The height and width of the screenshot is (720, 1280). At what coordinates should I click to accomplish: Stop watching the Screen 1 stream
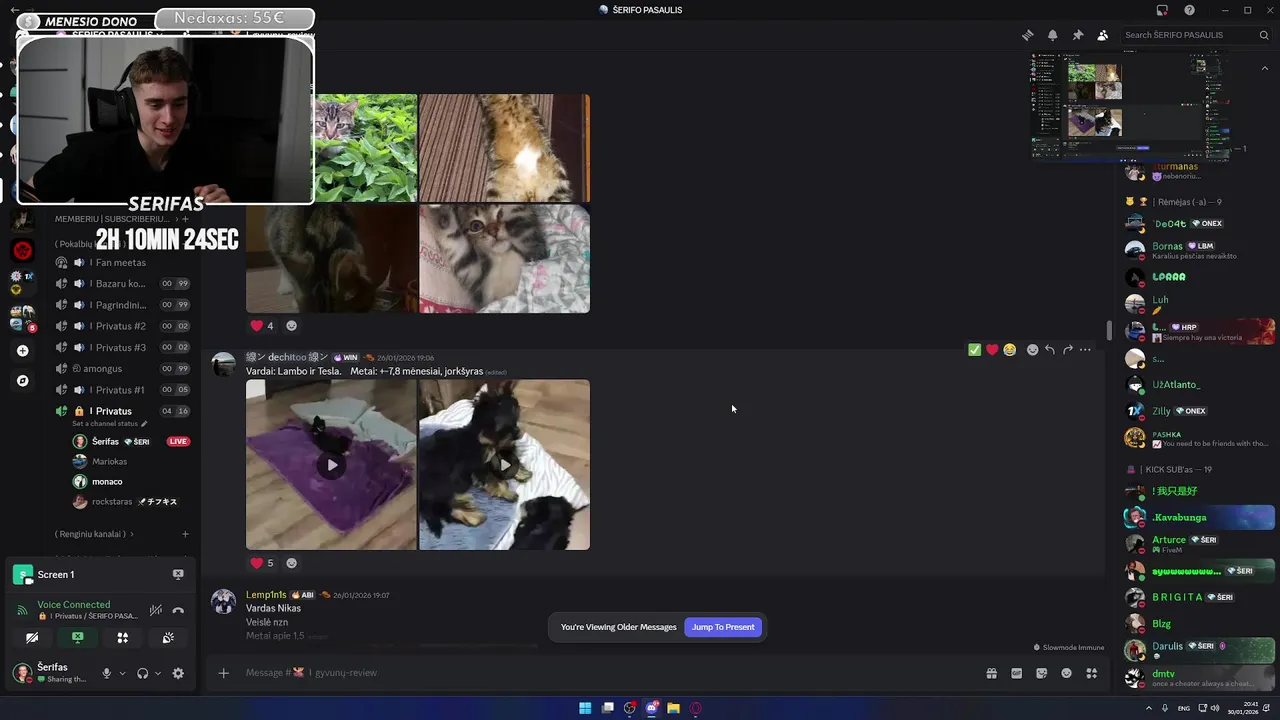(x=178, y=574)
